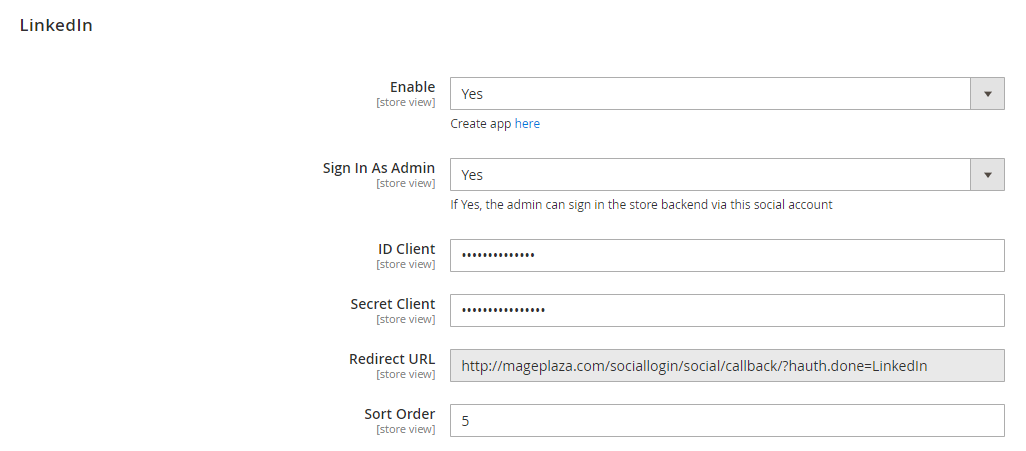Screen dimensions: 1026x451
Task: Click the store view scope under Sort Order
Action: pos(405,429)
